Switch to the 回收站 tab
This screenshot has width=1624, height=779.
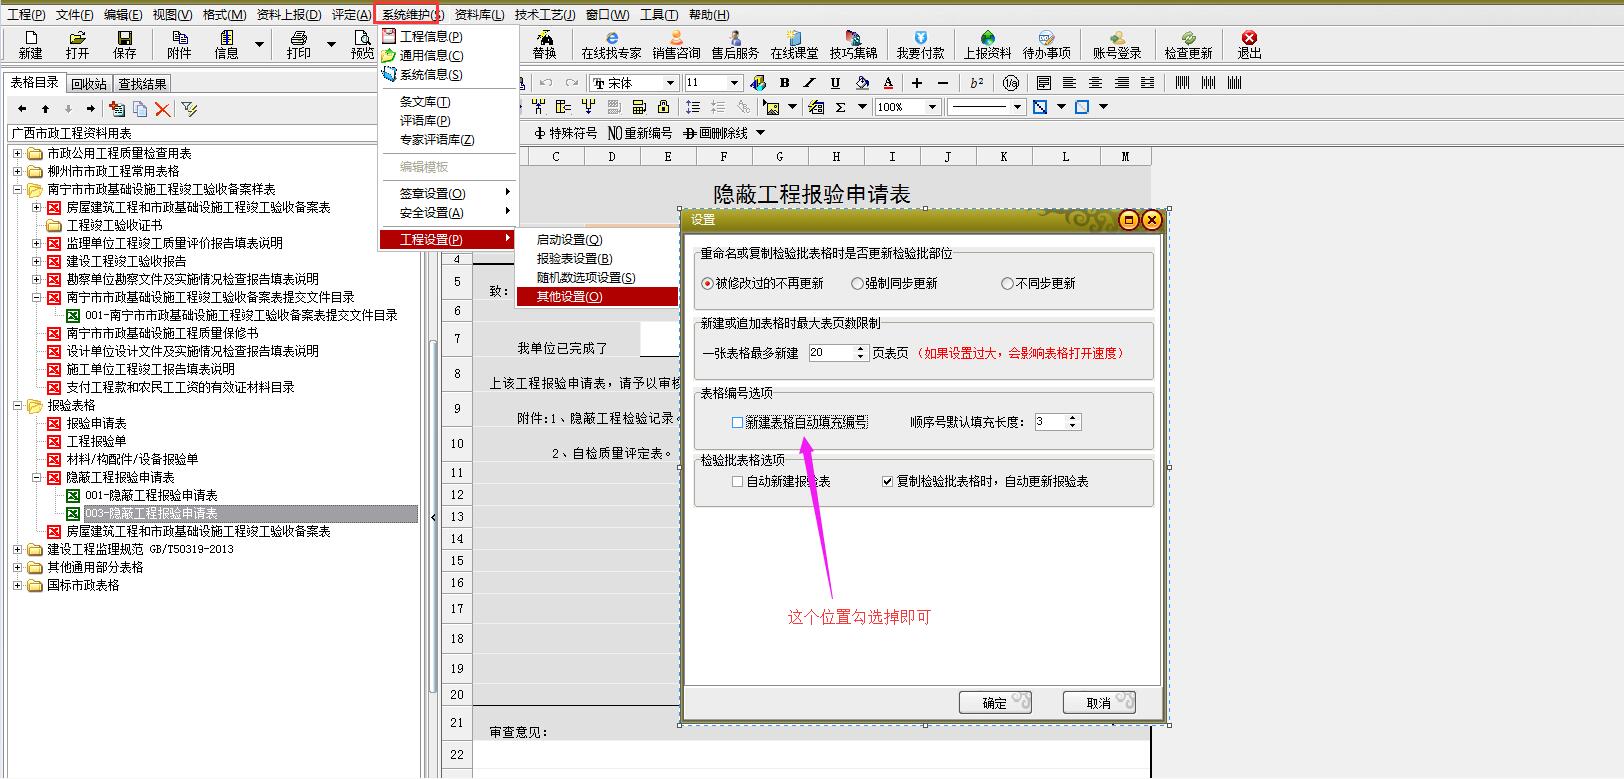click(x=89, y=84)
